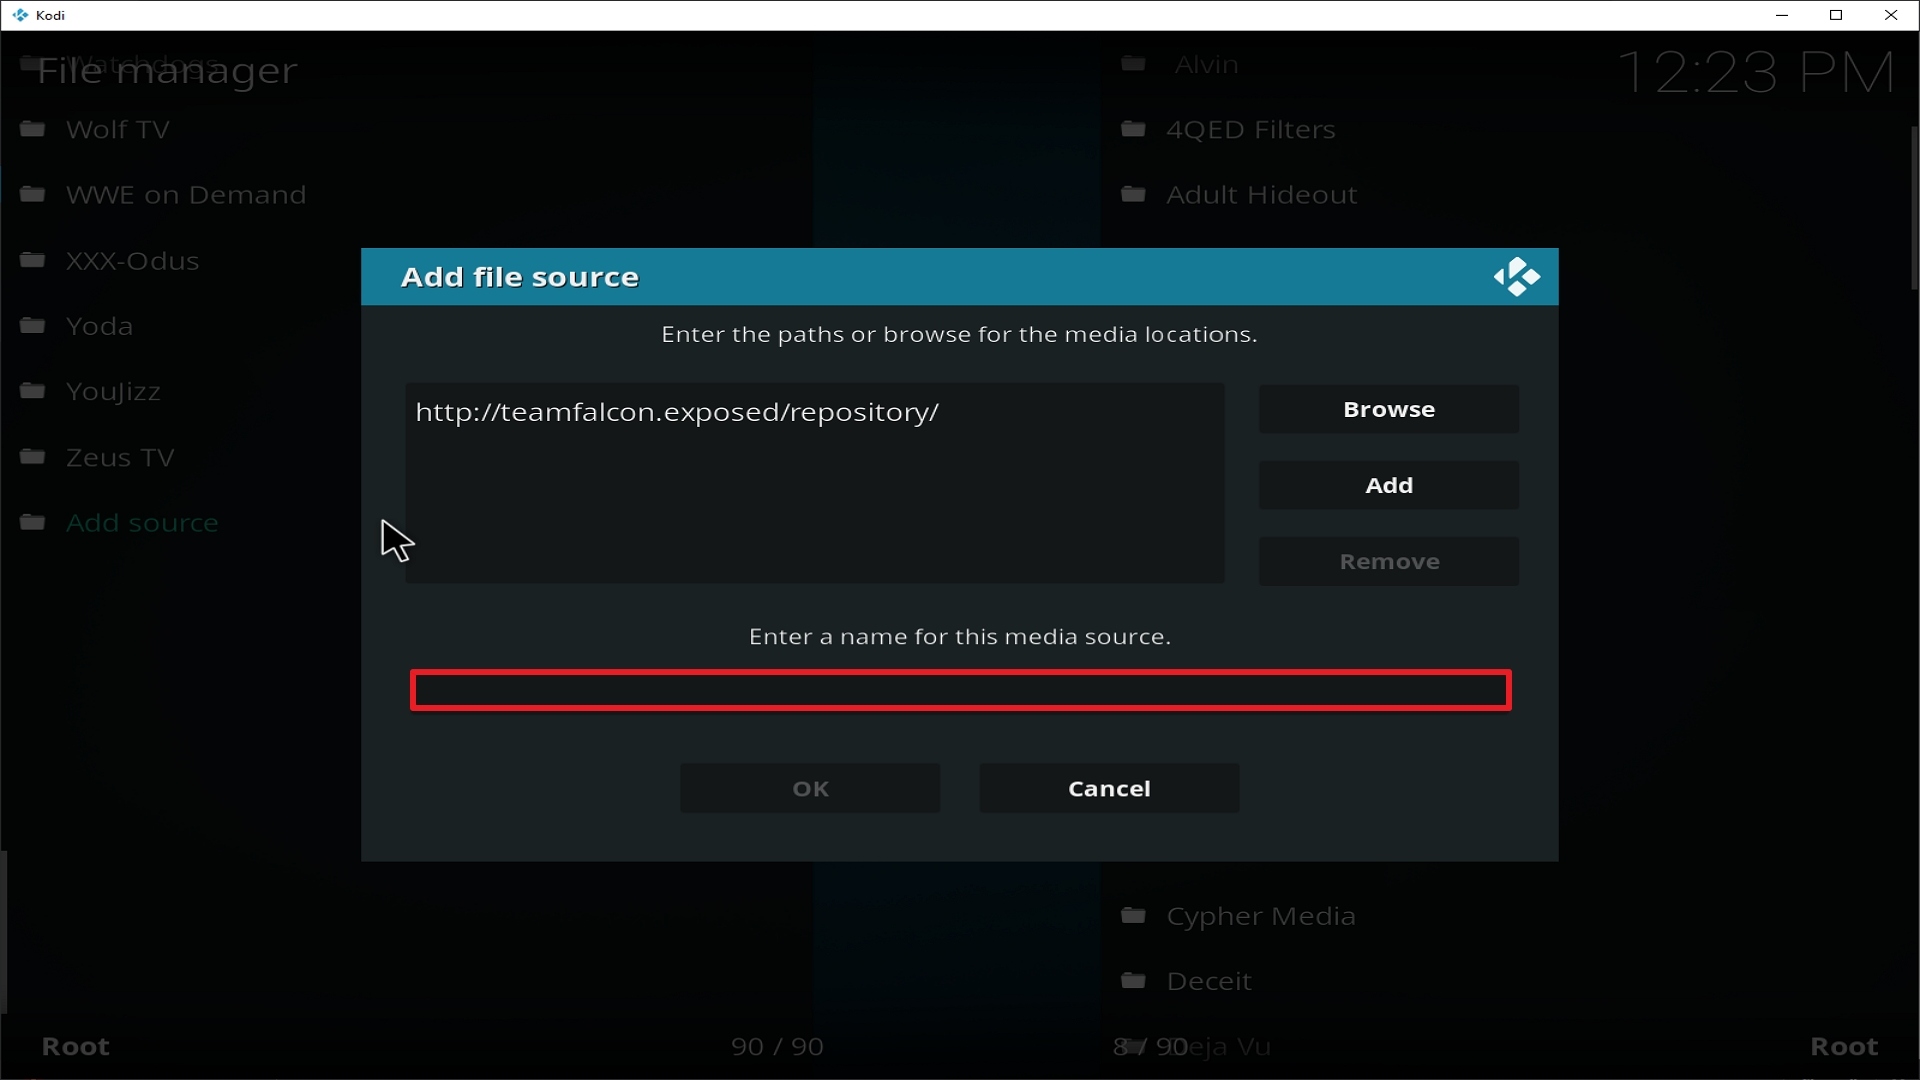
Task: Maximize the Kodi window
Action: (x=1836, y=15)
